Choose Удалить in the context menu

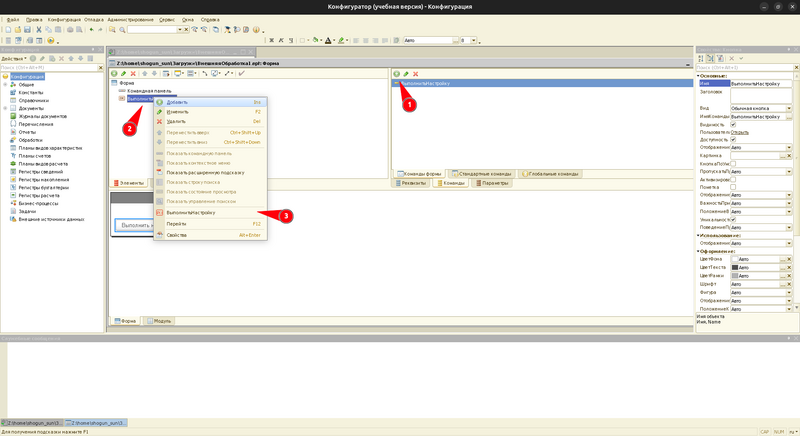pos(210,121)
